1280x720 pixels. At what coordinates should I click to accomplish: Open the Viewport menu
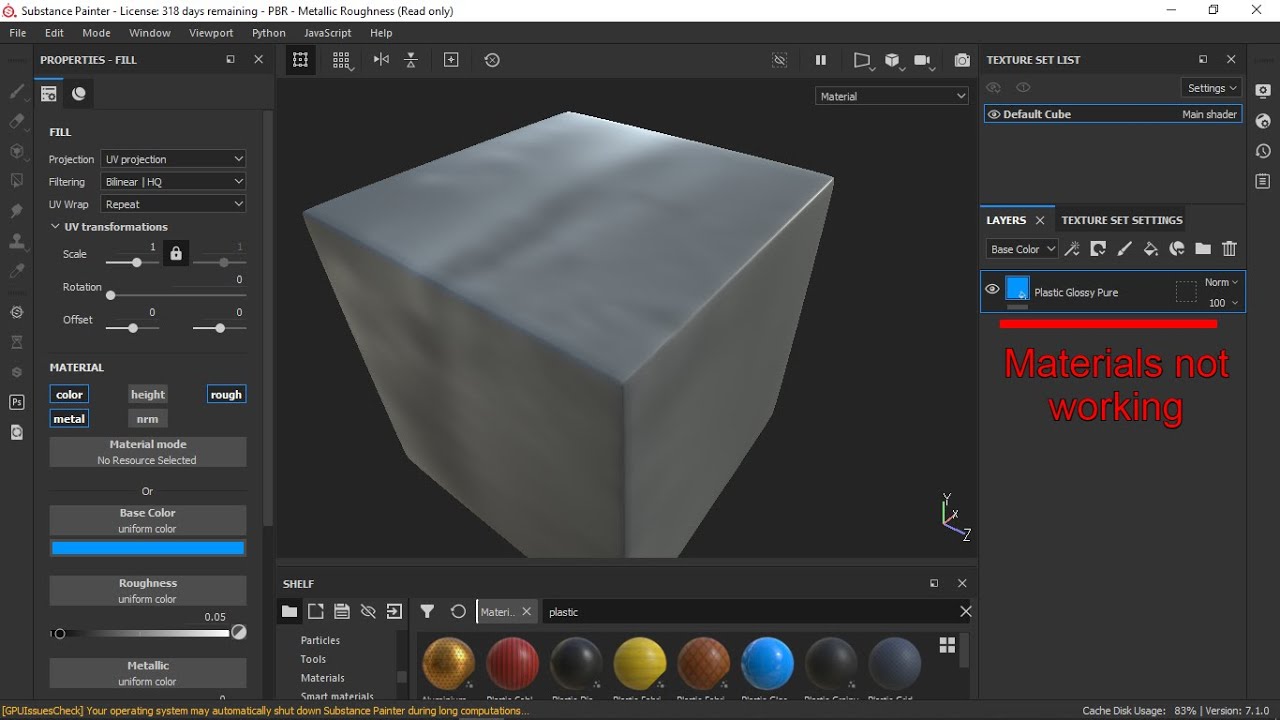tap(211, 33)
